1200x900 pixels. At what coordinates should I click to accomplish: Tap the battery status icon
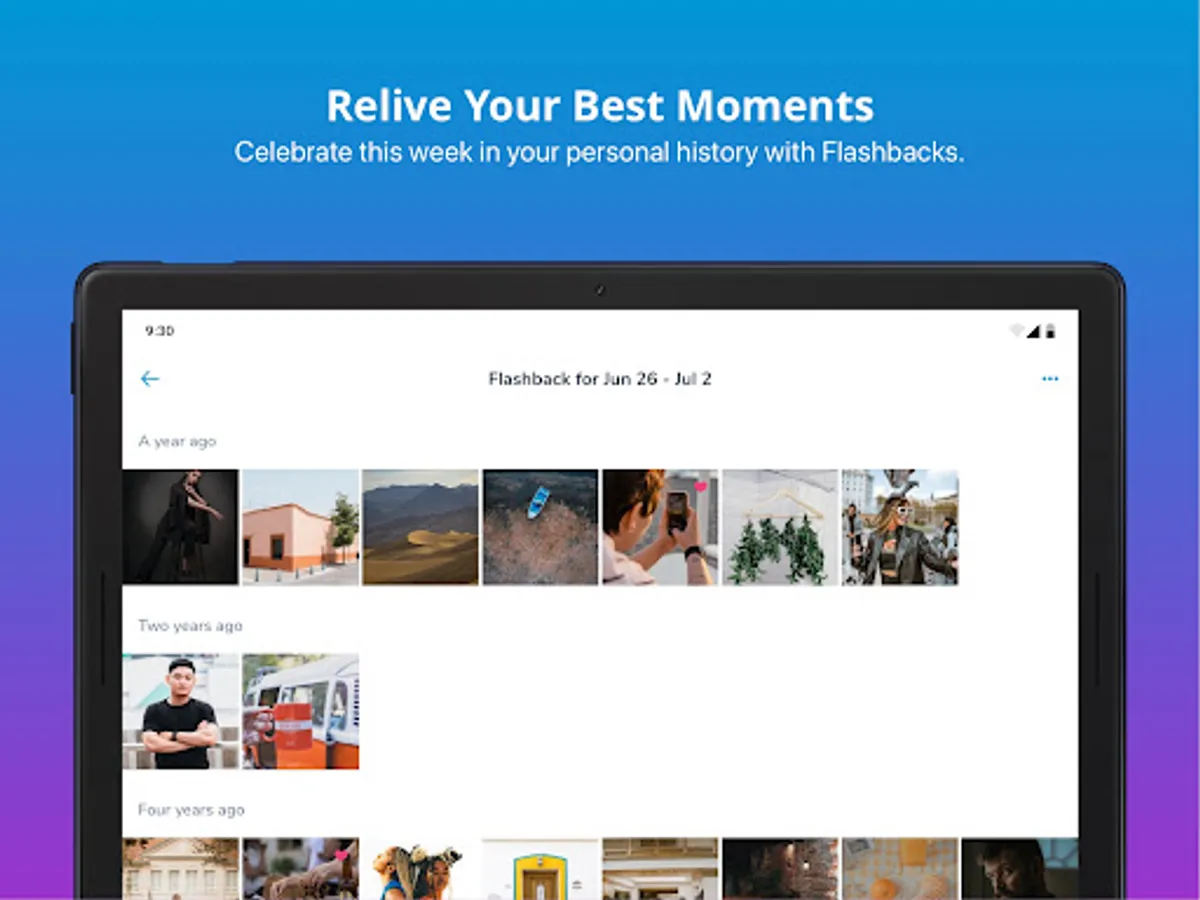(1050, 331)
